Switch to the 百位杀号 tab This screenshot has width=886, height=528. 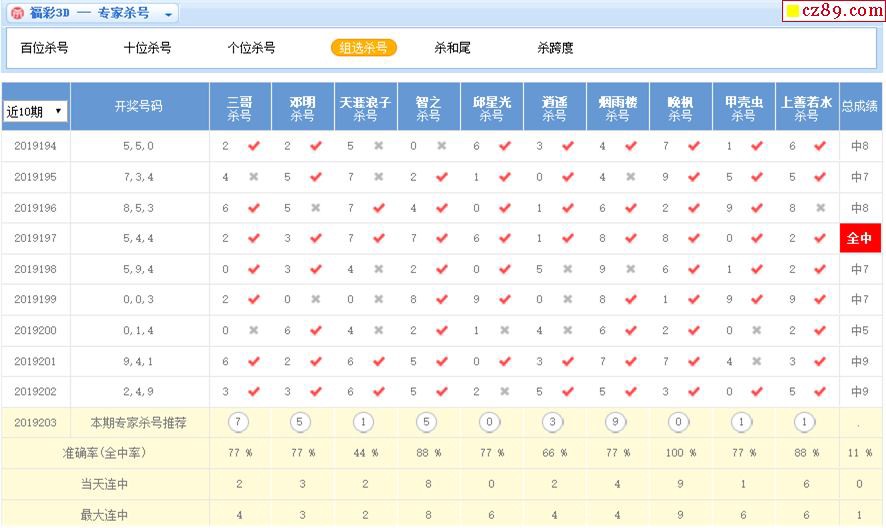coord(44,48)
